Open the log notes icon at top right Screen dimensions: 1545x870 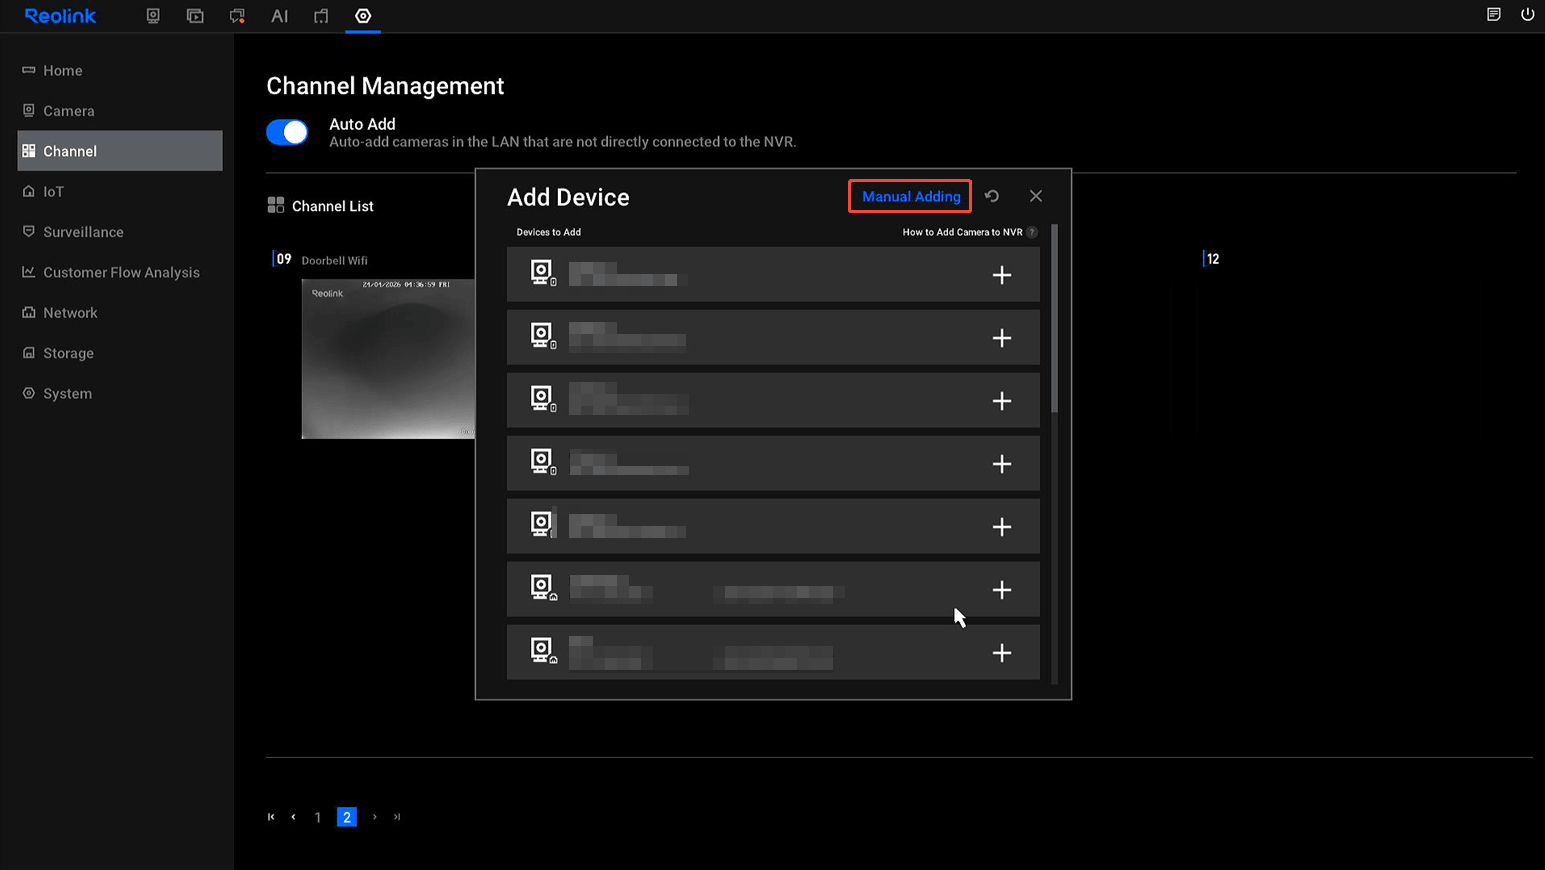point(1494,14)
